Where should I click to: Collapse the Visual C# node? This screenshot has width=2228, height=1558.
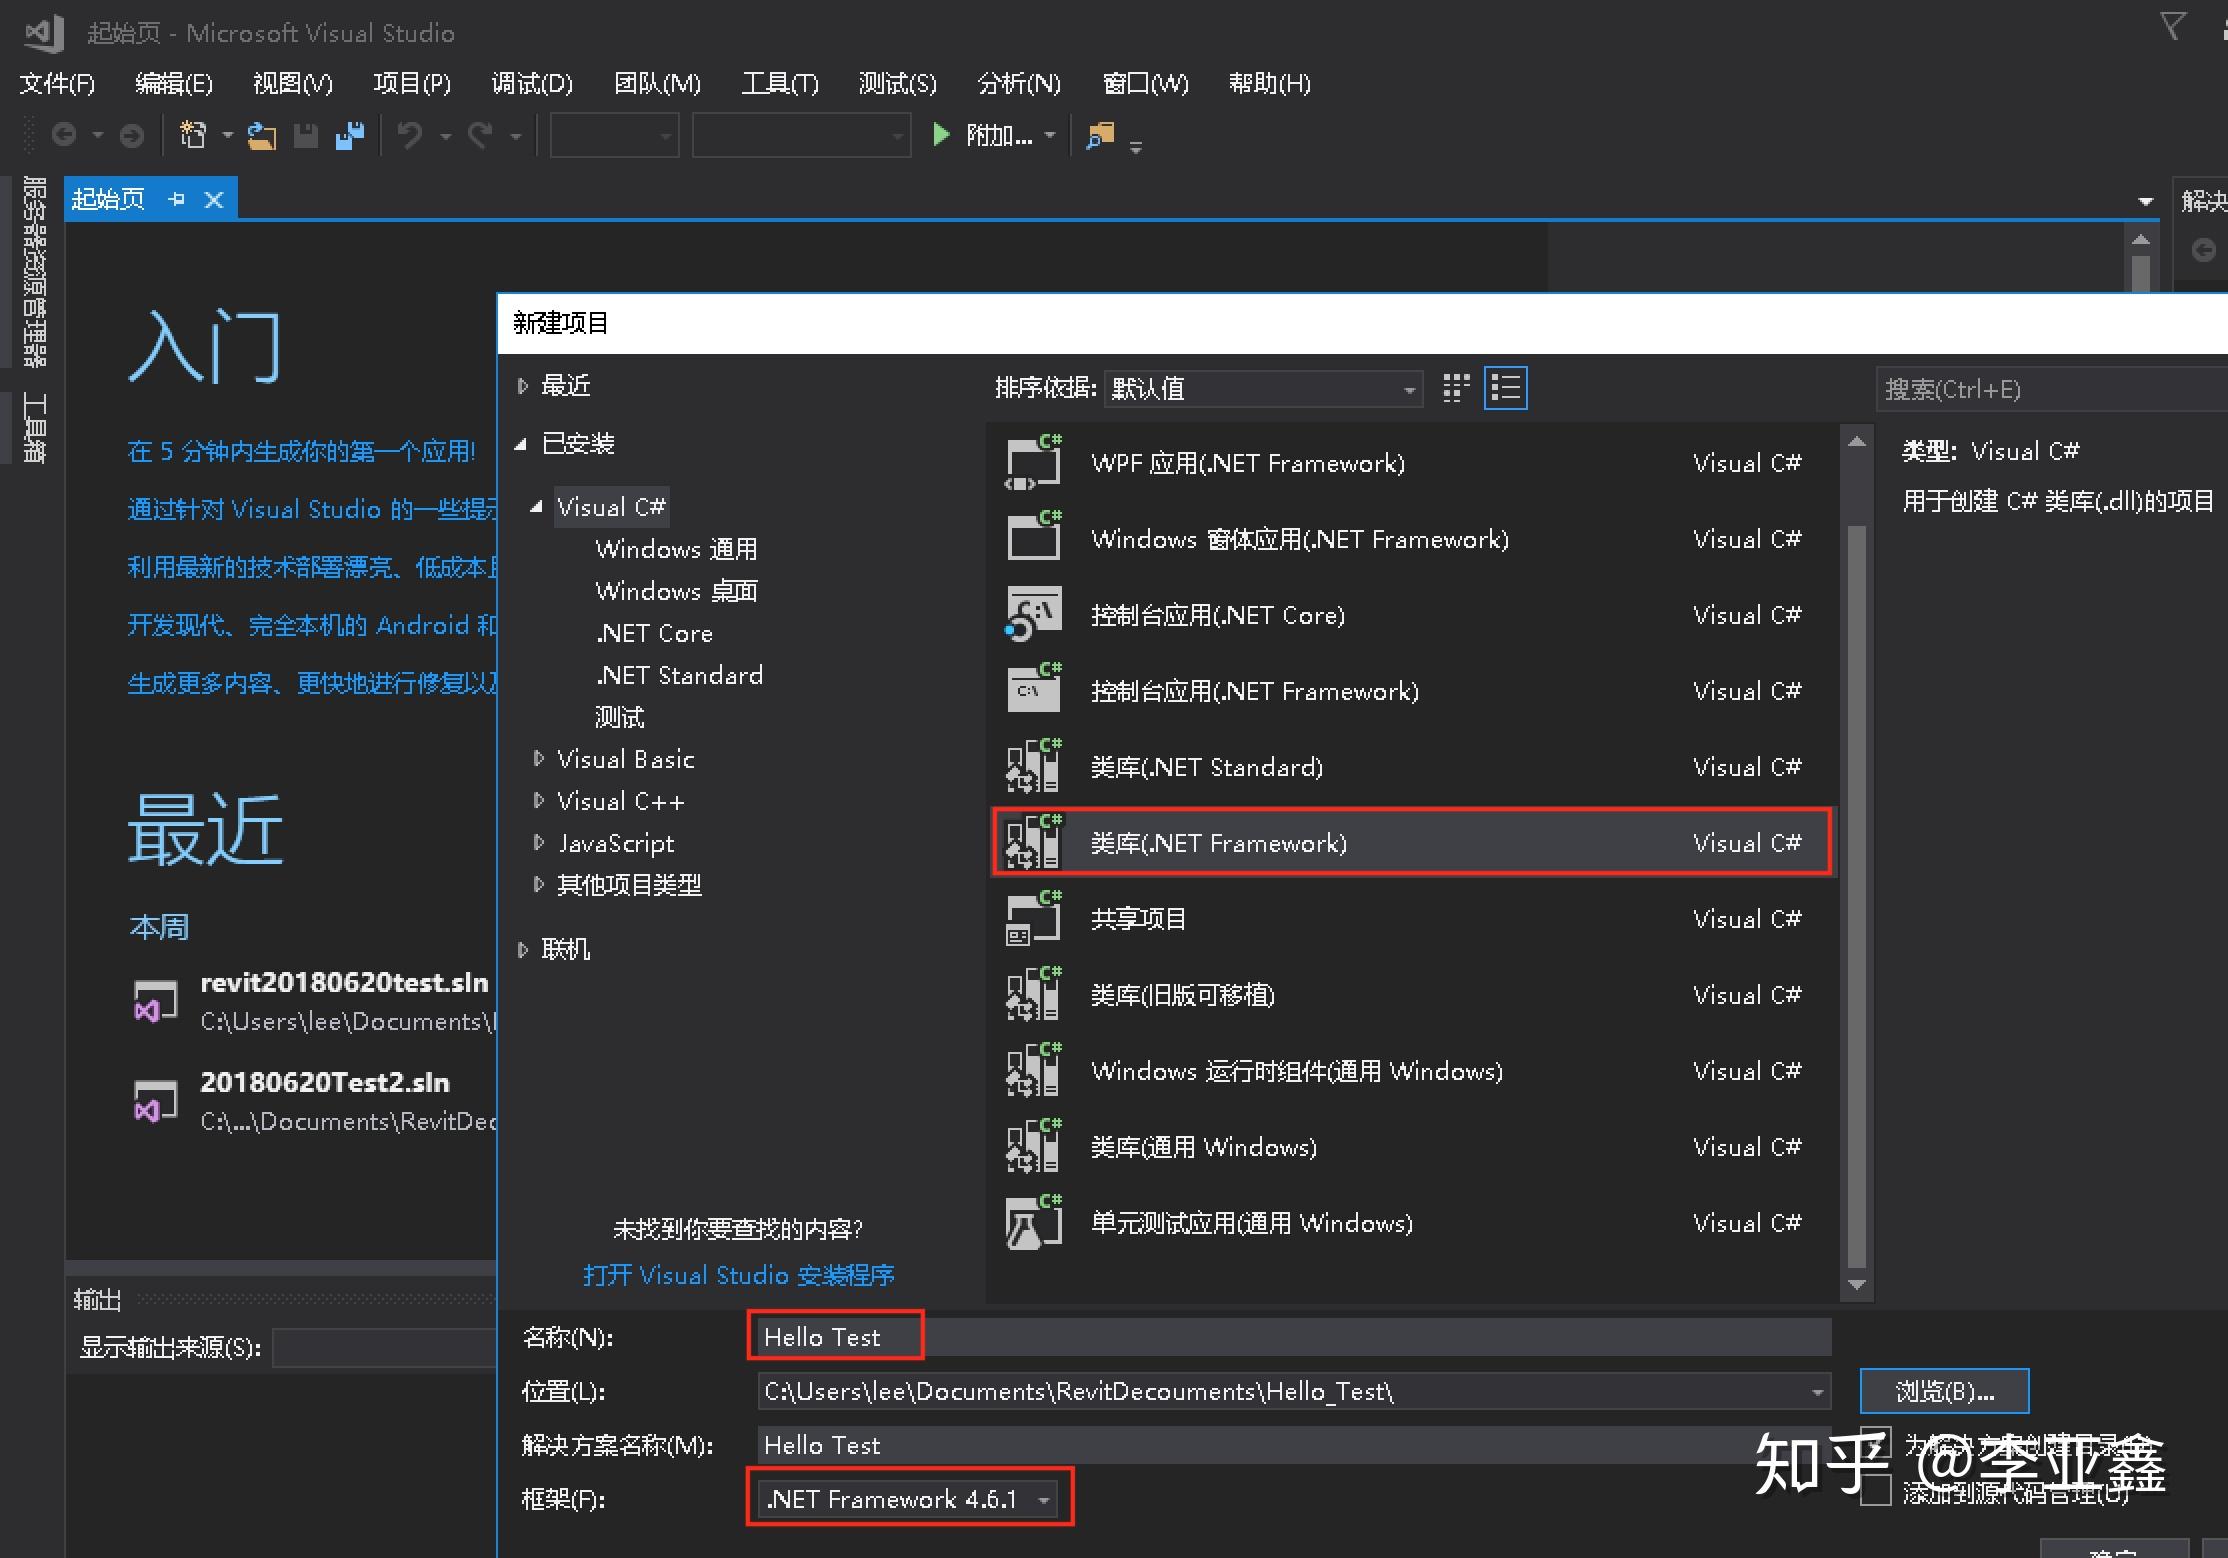[x=537, y=507]
